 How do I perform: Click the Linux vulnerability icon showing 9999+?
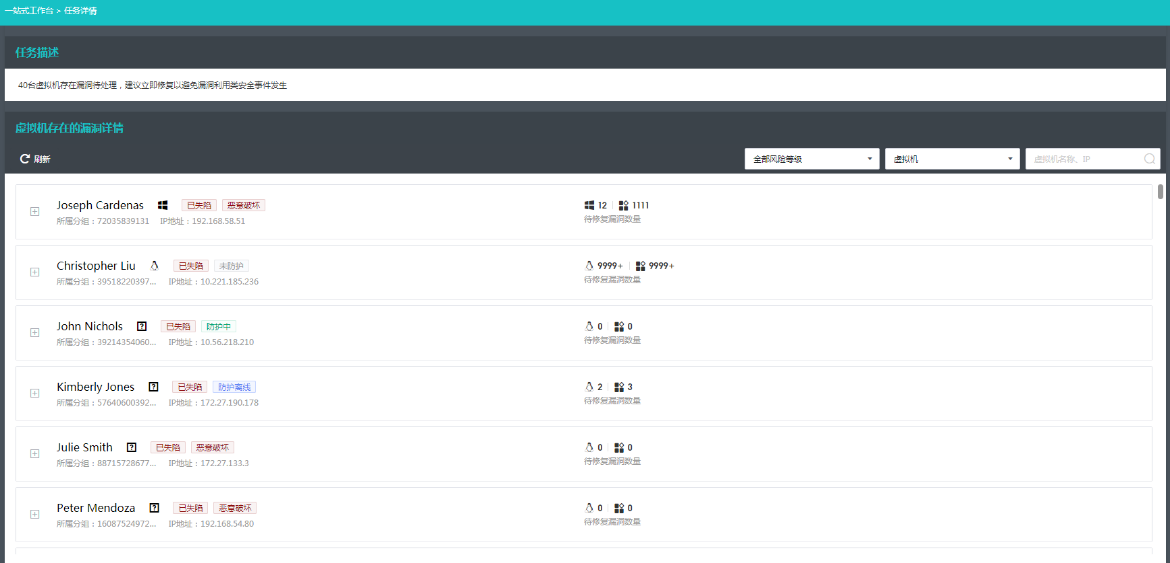pos(589,266)
